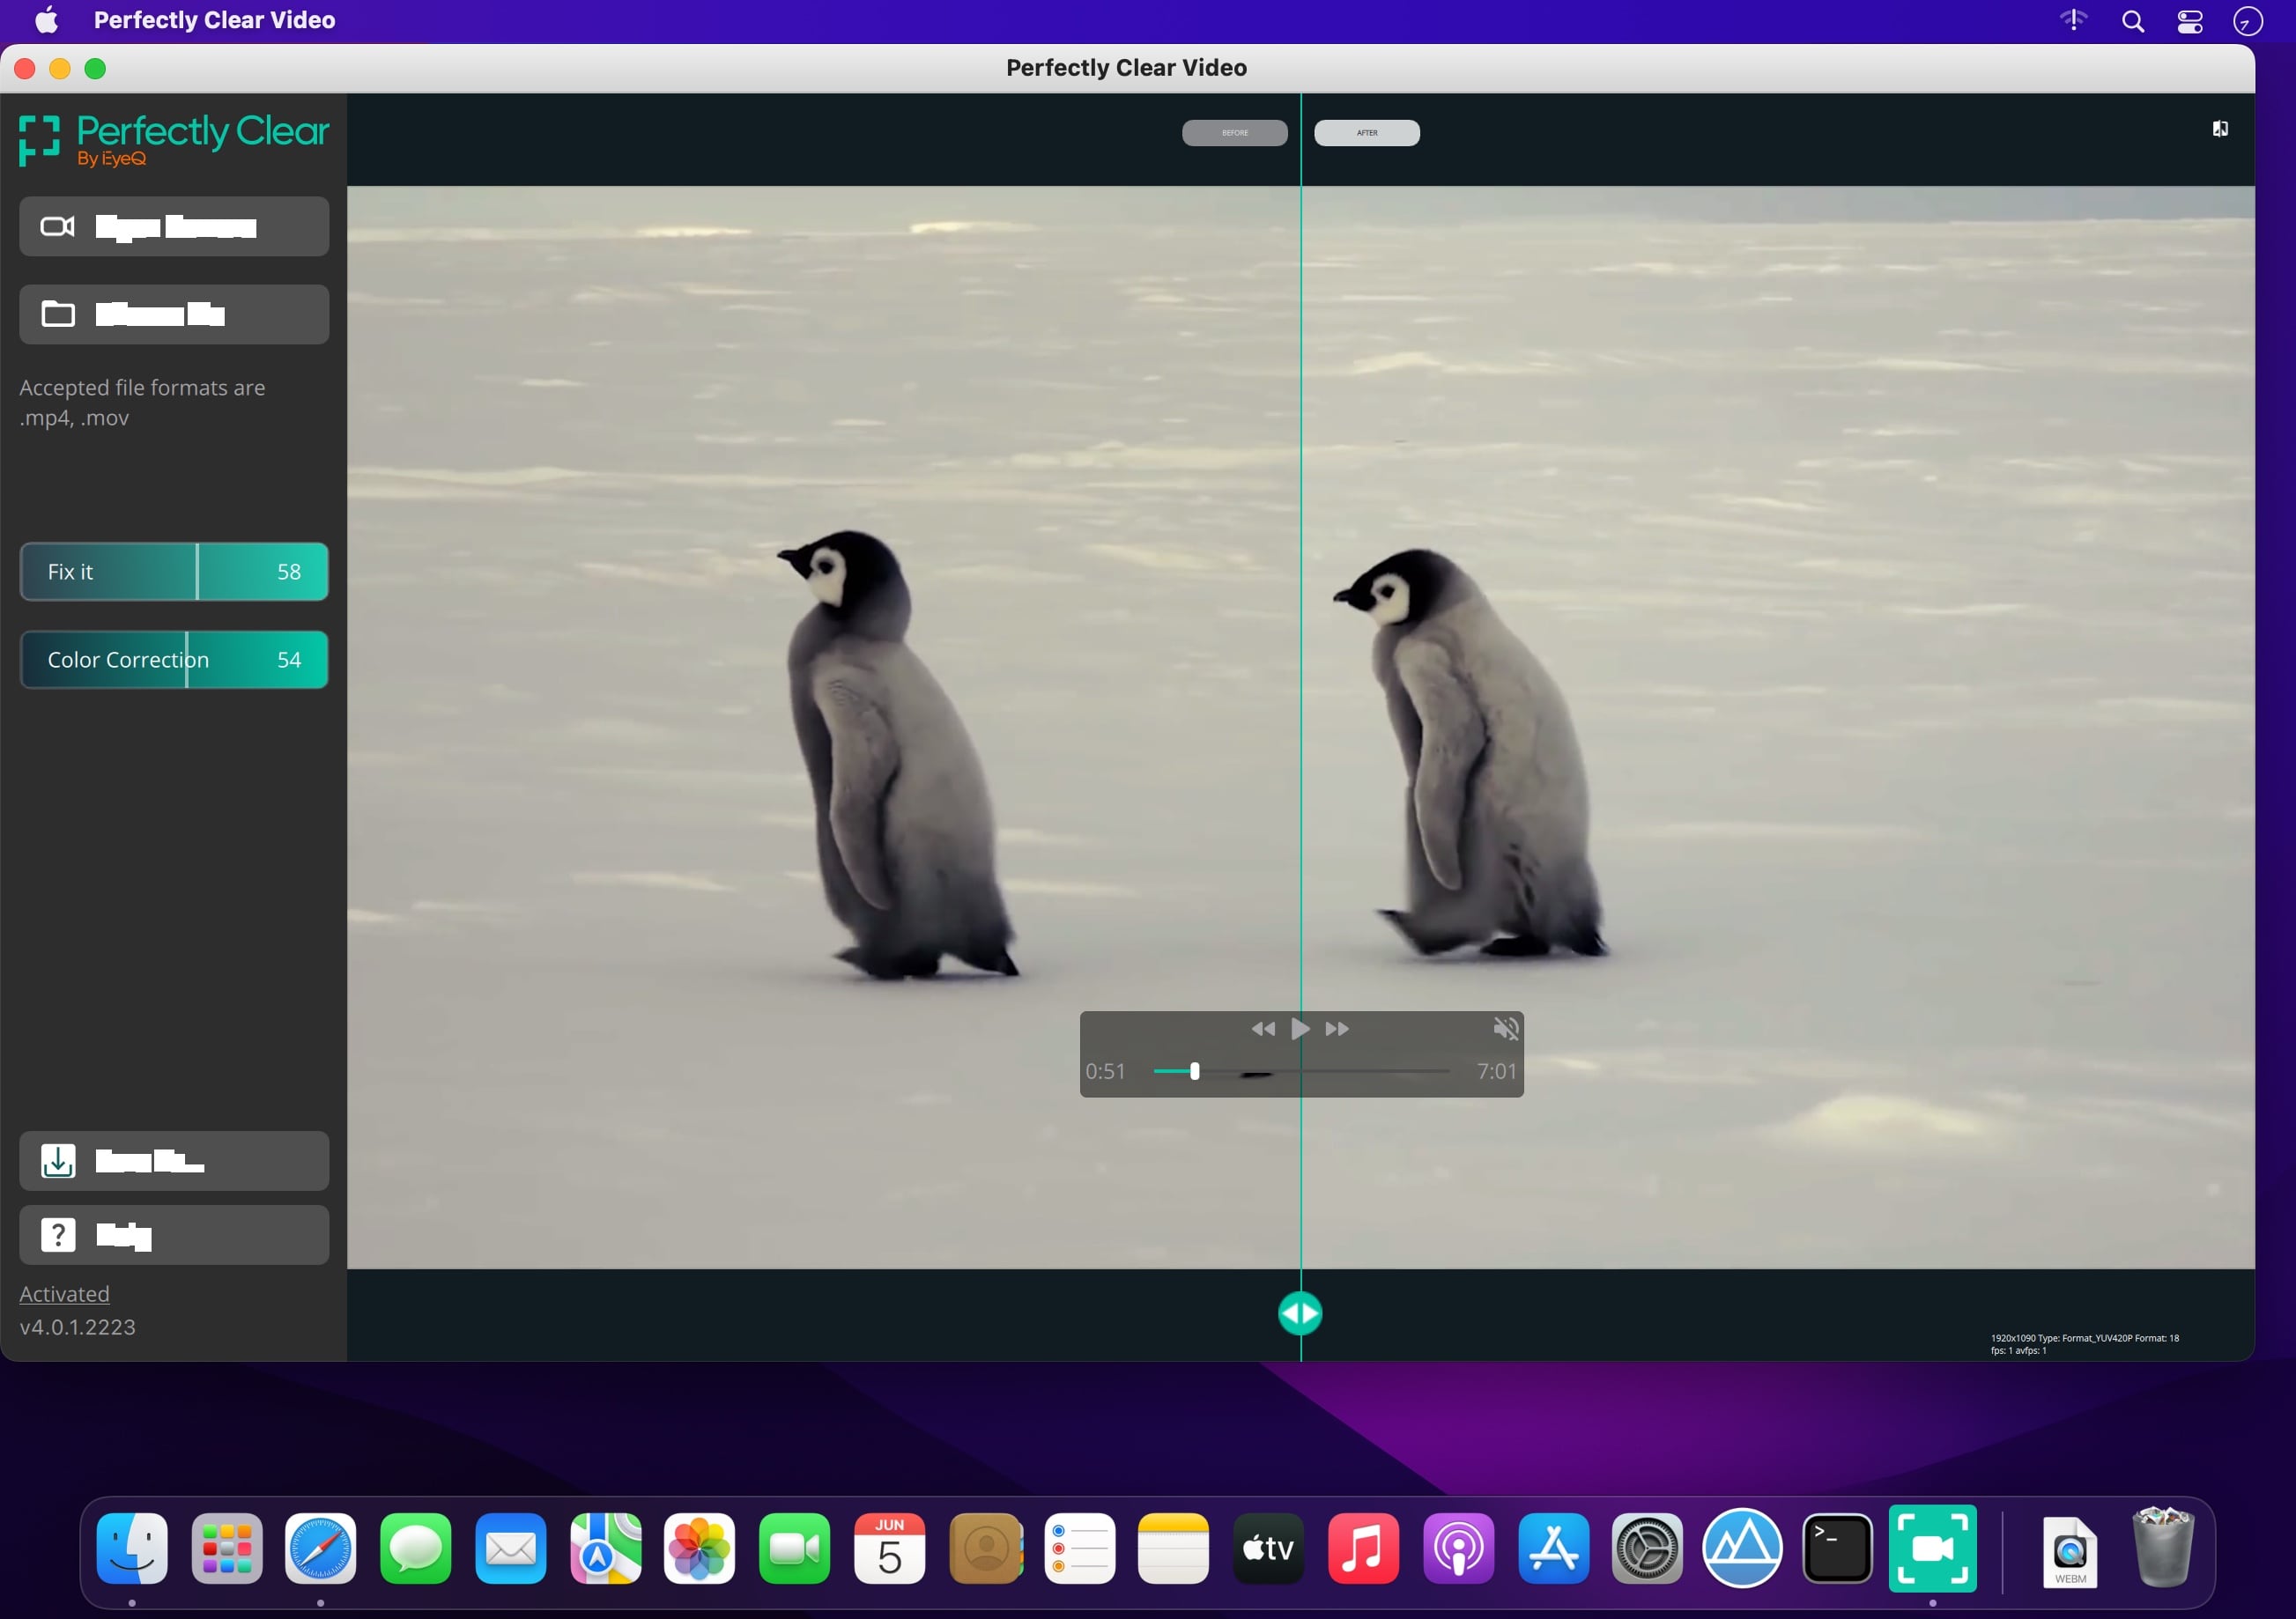
Task: Click the Perfectly Clear logo icon
Action: (x=39, y=140)
